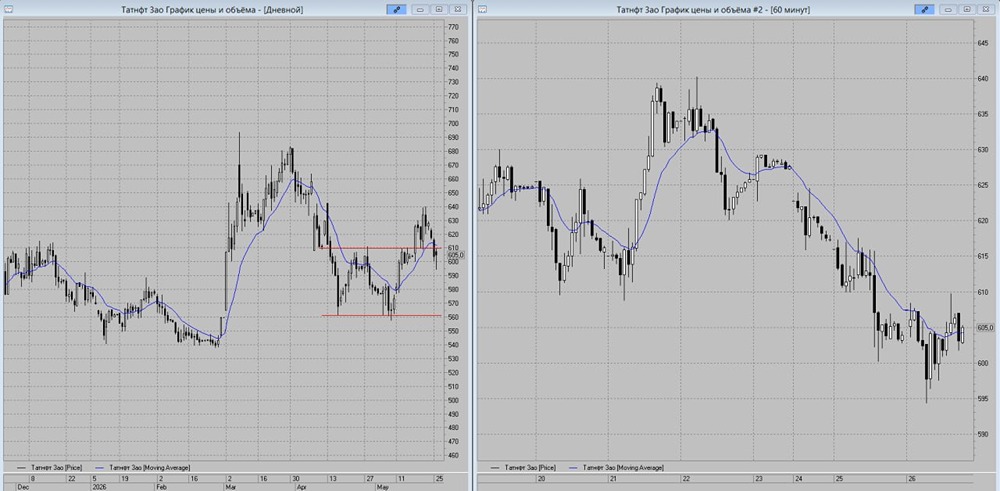The image size is (1000, 491).
Task: Open the system menu icon of the Дневной chart window
Action: [8, 9]
